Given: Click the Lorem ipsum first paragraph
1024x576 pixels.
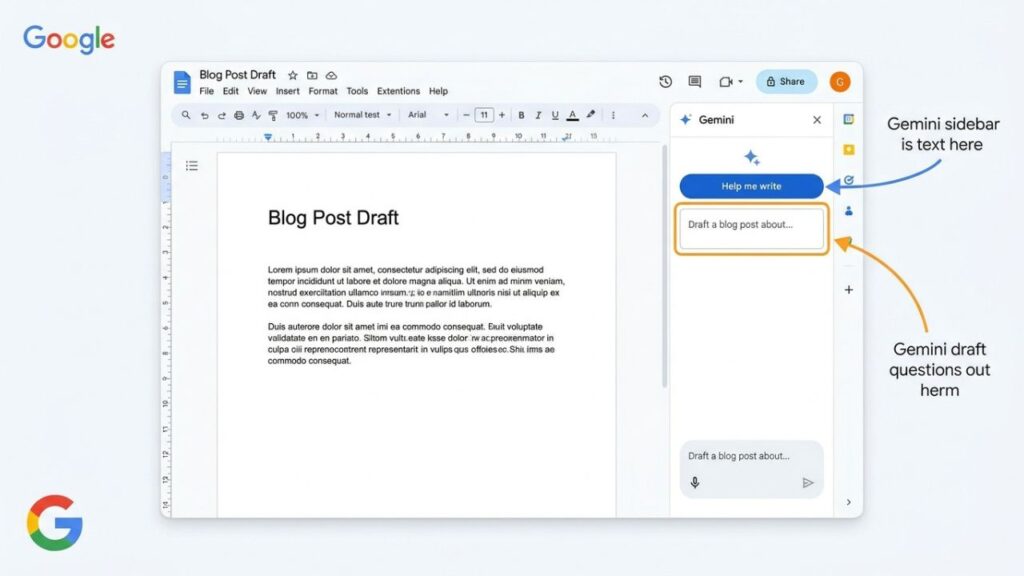Looking at the screenshot, I should (x=416, y=287).
